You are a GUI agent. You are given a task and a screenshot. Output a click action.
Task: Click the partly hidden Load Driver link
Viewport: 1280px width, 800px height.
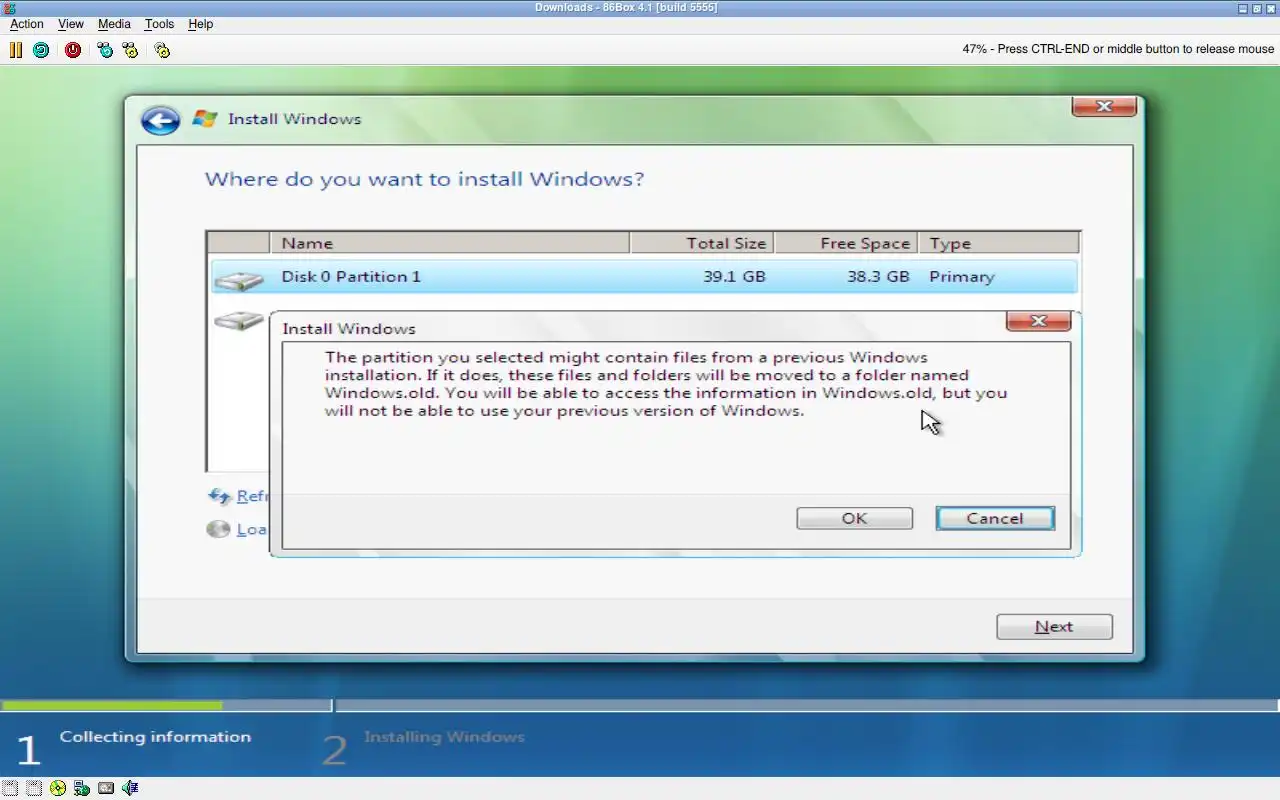252,529
